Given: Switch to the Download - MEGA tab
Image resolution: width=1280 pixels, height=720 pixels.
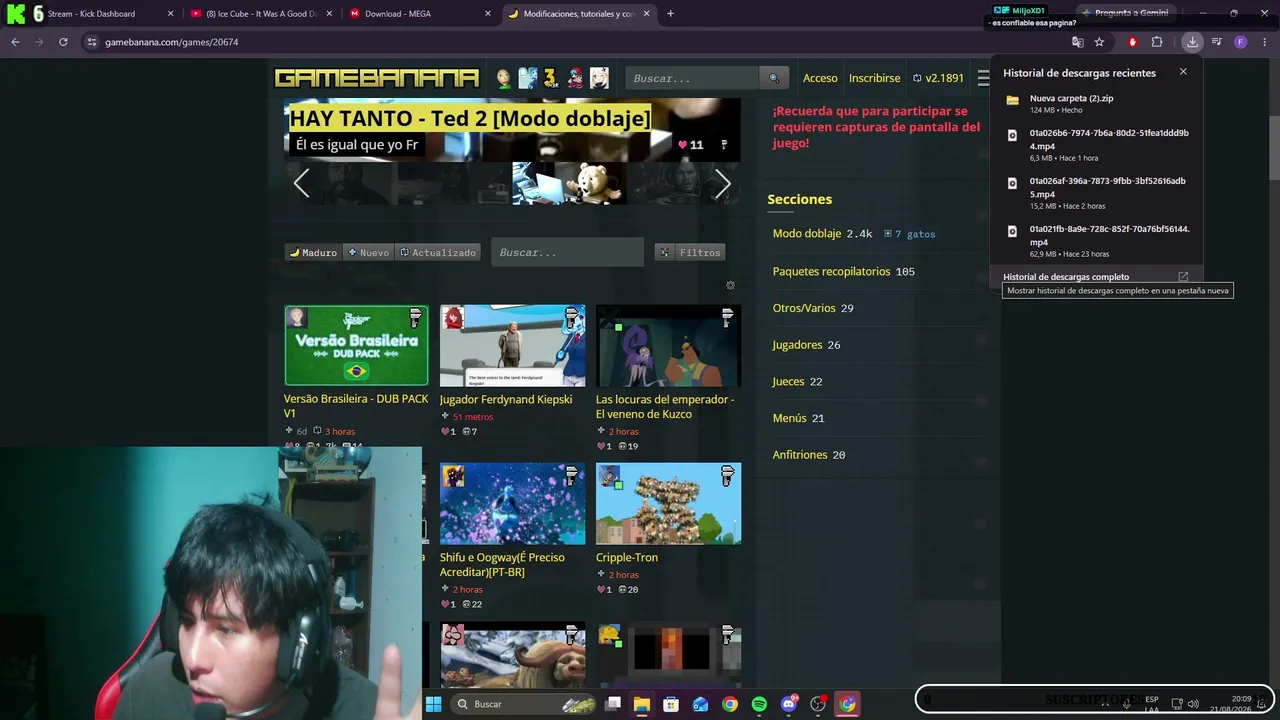Looking at the screenshot, I should [420, 14].
